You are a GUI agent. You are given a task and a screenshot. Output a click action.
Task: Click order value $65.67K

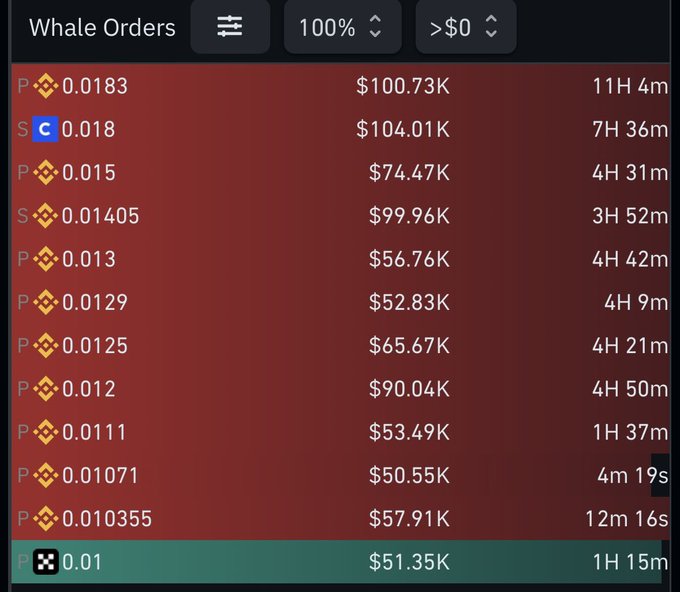click(409, 346)
